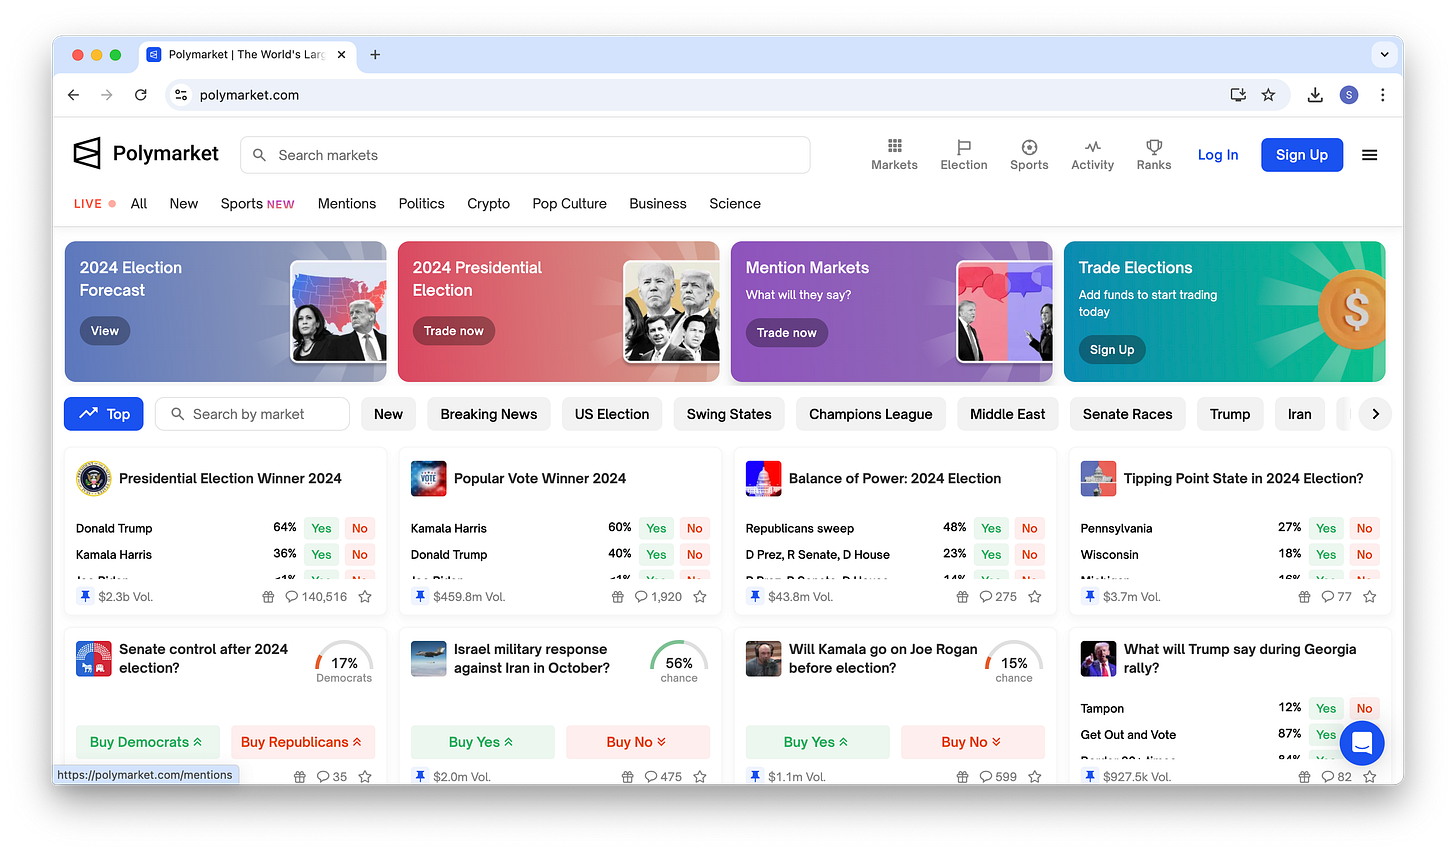Screen dimensions: 1456x854
Task: Select No for Donald Trump popular vote
Action: point(695,554)
